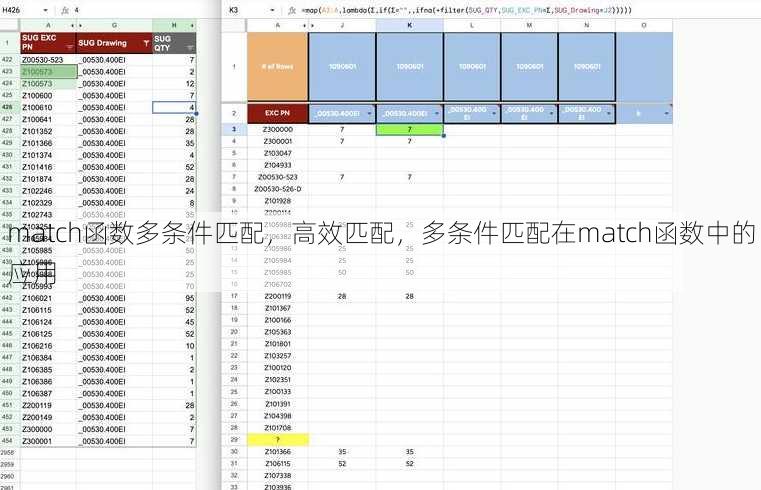Open dropdown in cell L2 drawing selector
761x490 pixels.
click(x=494, y=114)
